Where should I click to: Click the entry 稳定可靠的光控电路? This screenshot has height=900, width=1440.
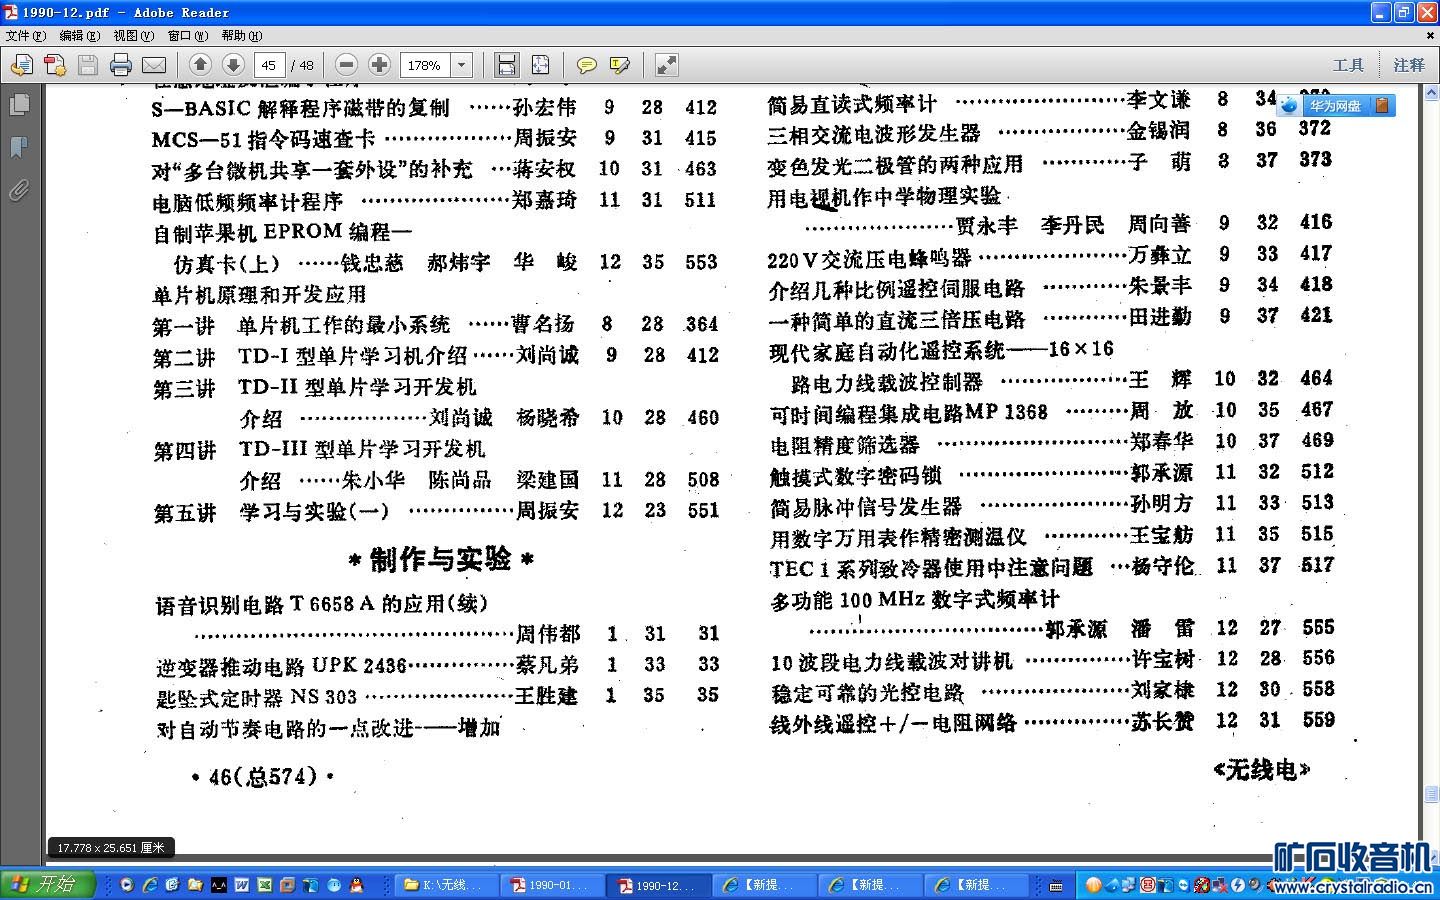pyautogui.click(x=868, y=692)
